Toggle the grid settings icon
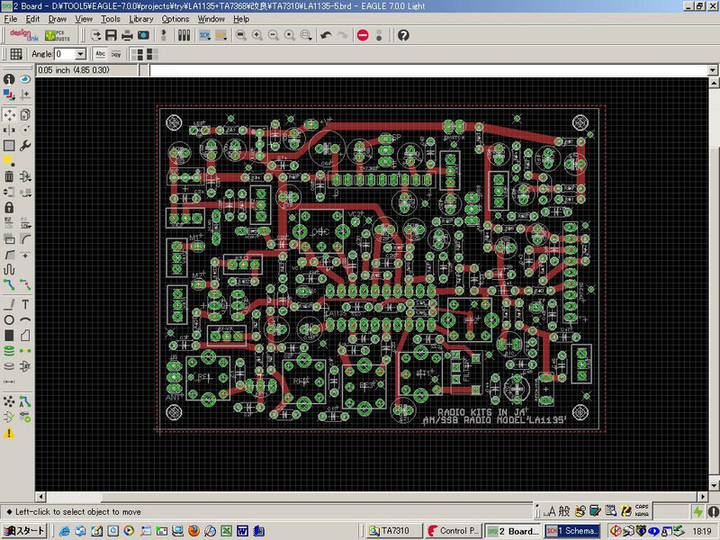The width and height of the screenshot is (720, 540). (16, 54)
